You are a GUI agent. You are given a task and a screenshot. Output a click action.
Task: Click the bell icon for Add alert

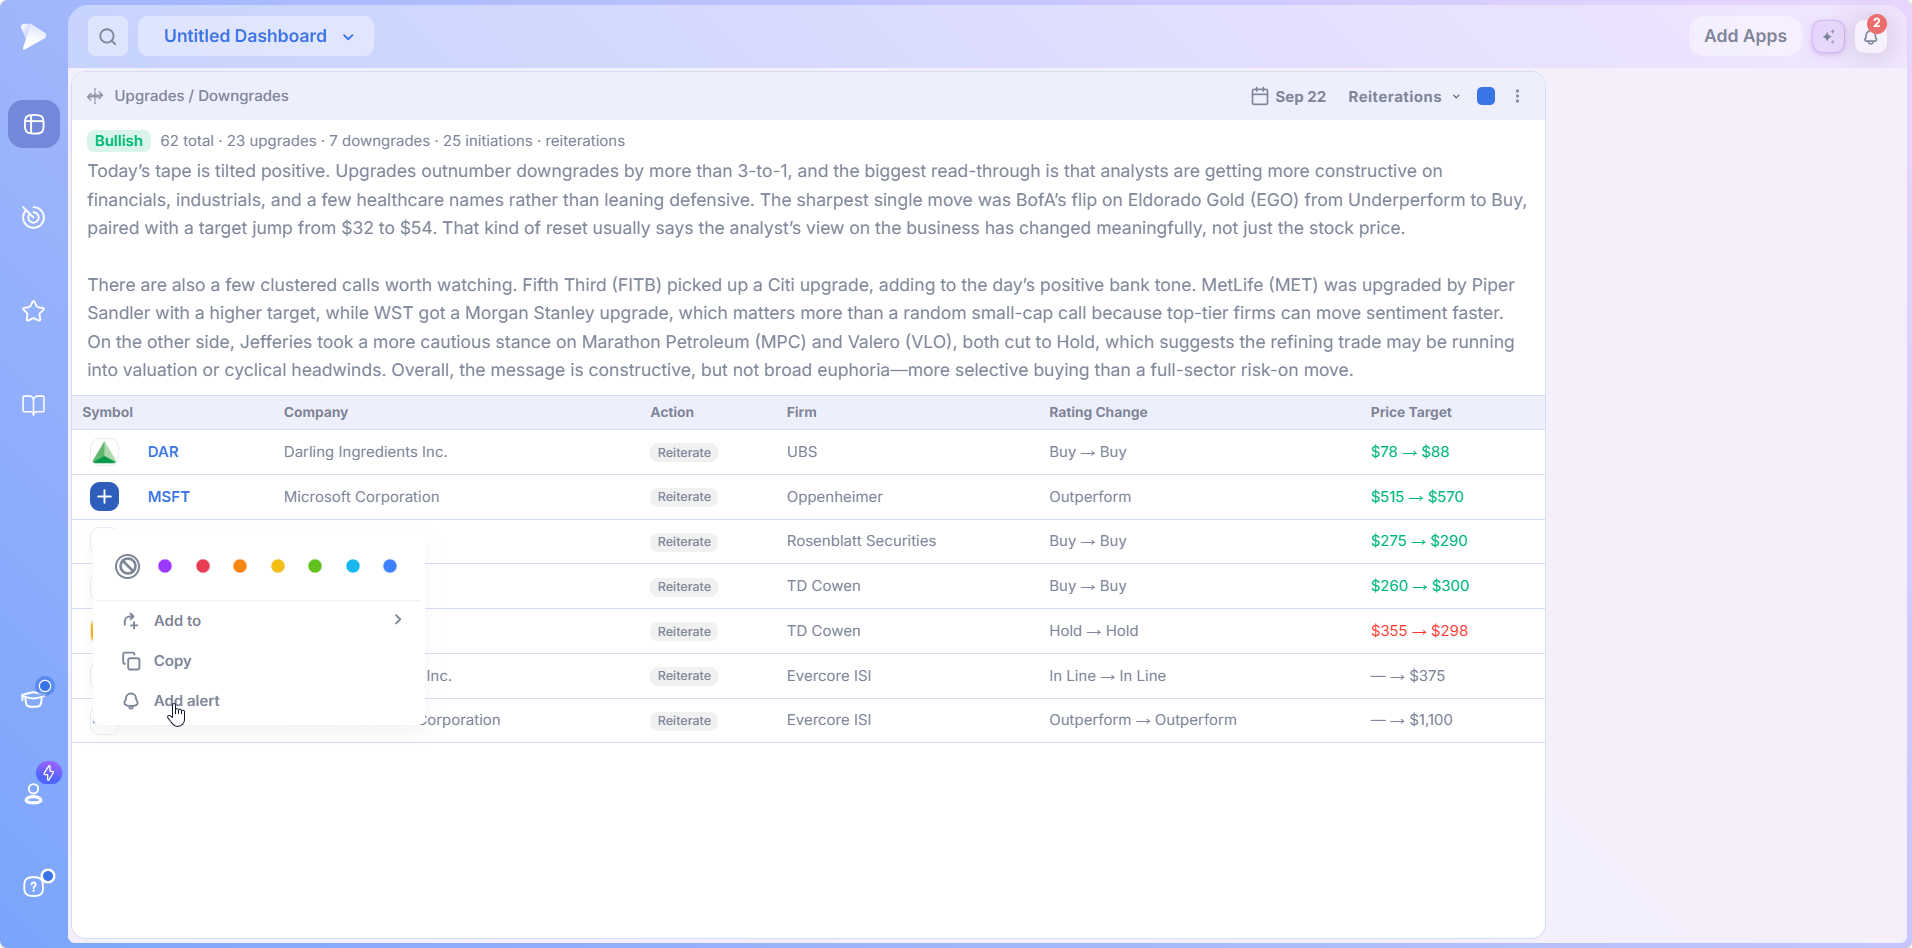pos(131,701)
